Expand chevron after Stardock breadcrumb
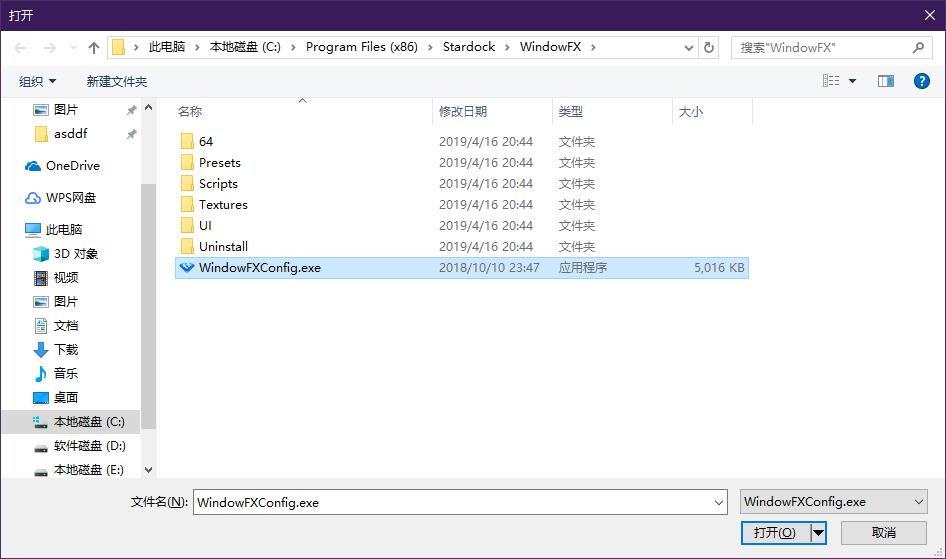 (507, 48)
